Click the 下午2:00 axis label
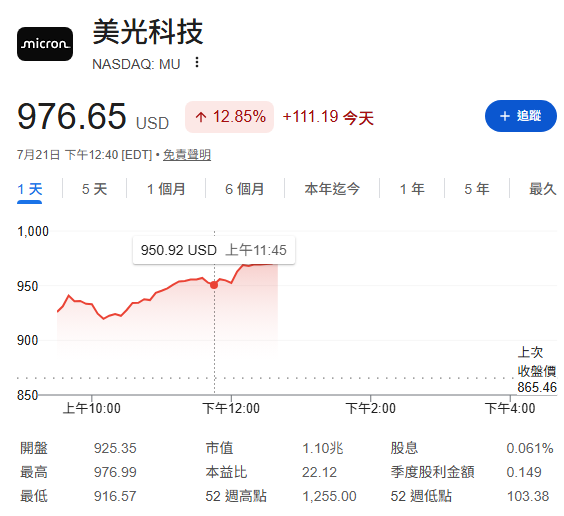 coord(370,408)
